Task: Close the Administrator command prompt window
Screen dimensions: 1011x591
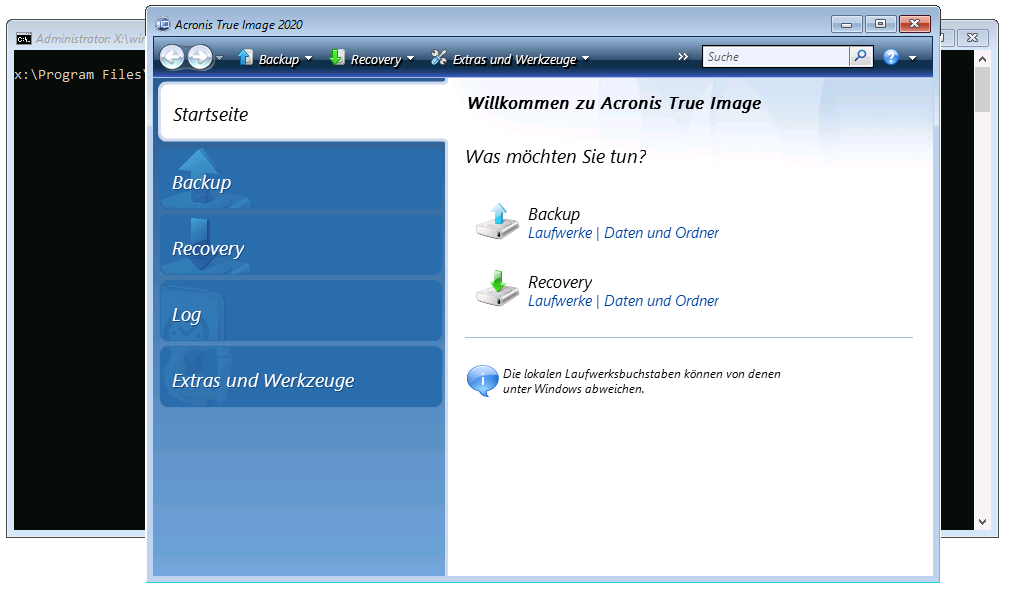Action: point(972,37)
